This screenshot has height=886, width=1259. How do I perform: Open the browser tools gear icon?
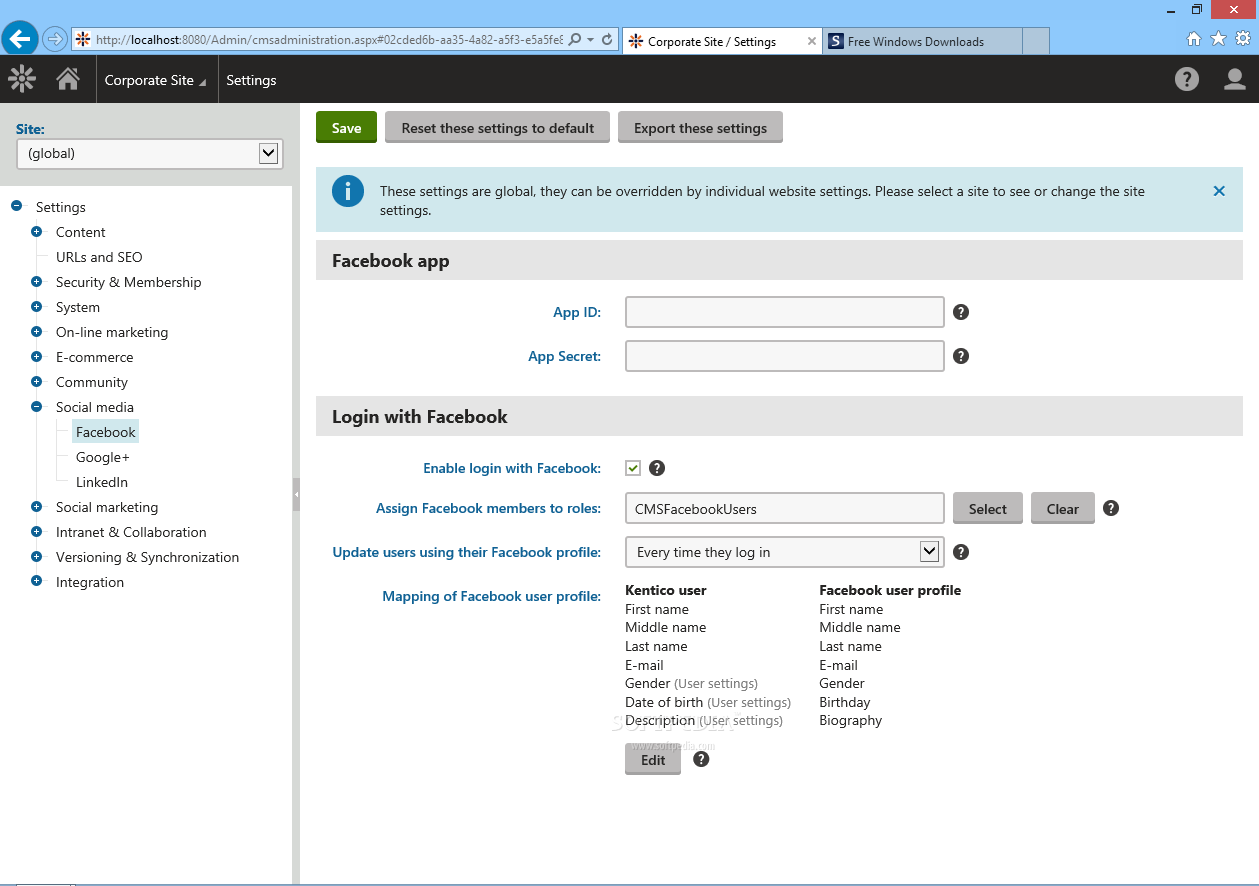pos(1243,39)
